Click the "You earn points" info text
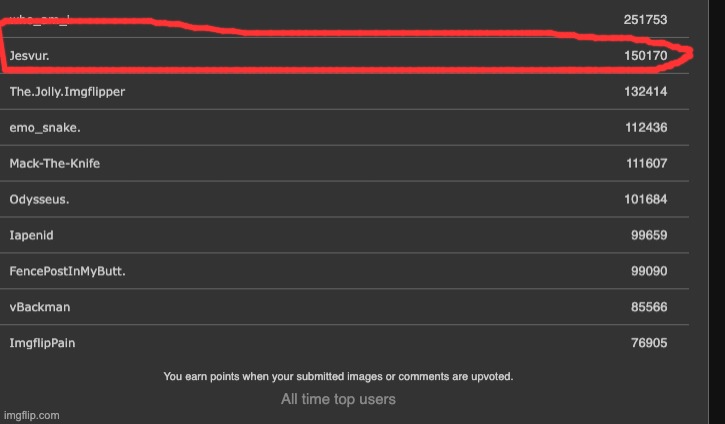 [338, 376]
